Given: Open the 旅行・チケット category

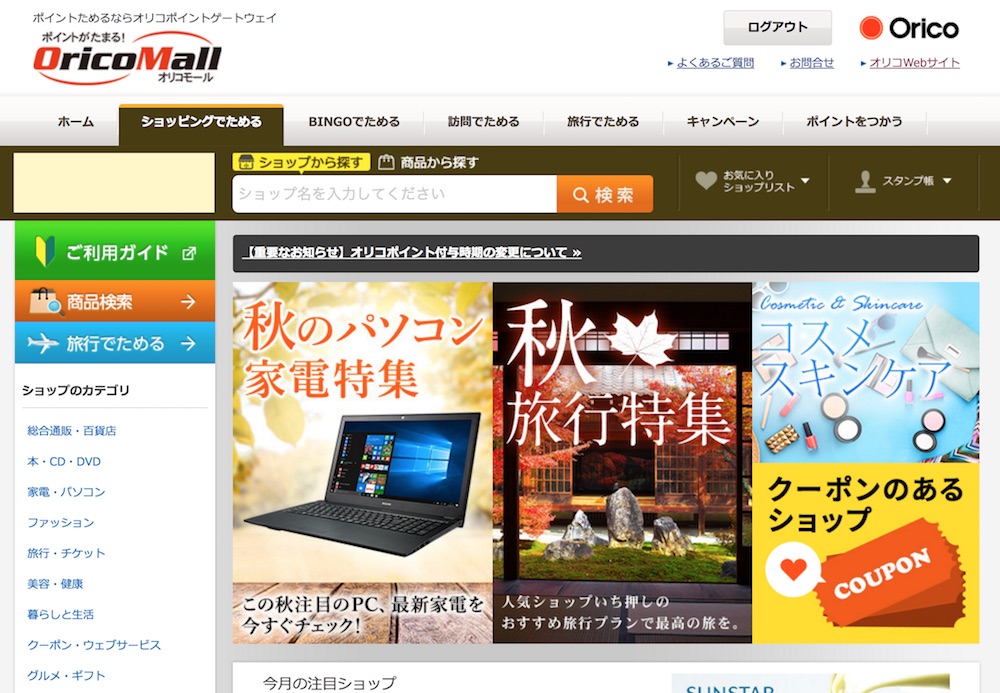Looking at the screenshot, I should coord(66,553).
